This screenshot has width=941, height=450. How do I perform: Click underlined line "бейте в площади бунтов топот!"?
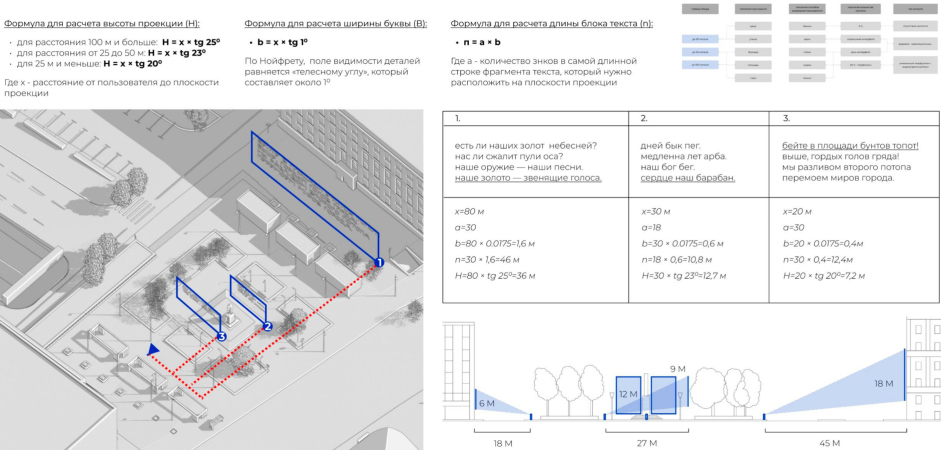click(850, 145)
